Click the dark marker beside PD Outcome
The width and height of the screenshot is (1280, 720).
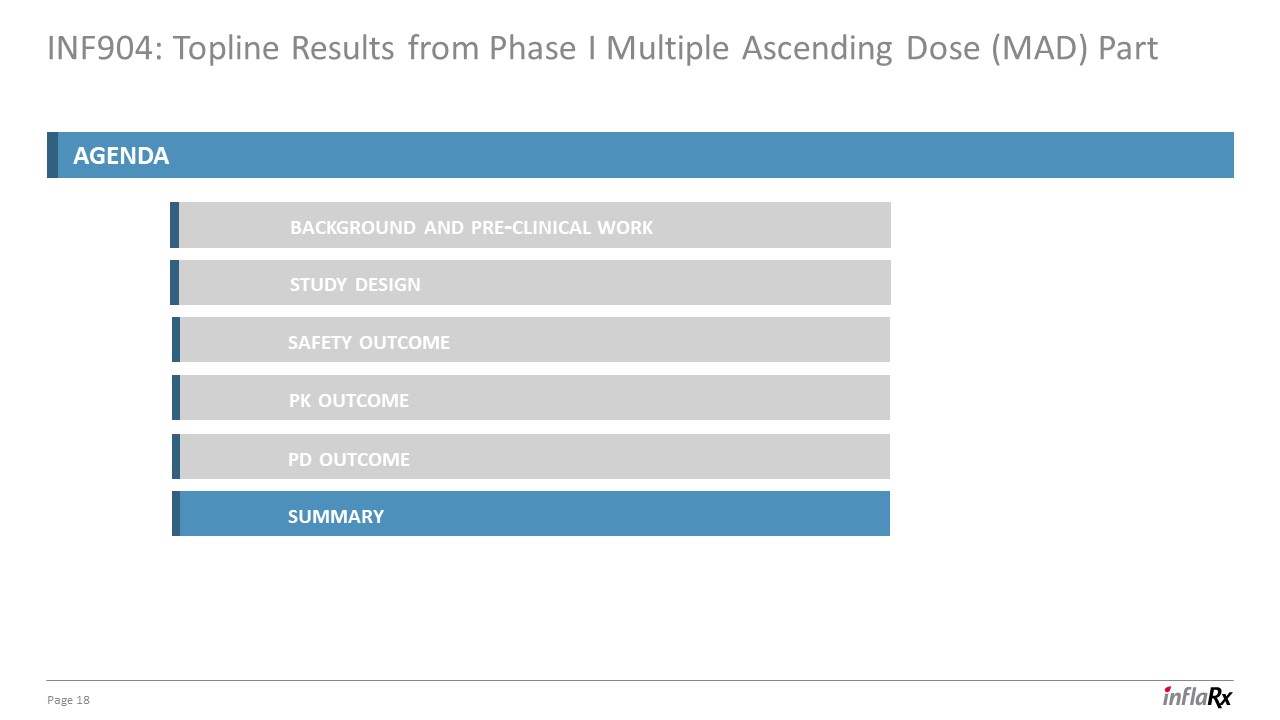(176, 457)
